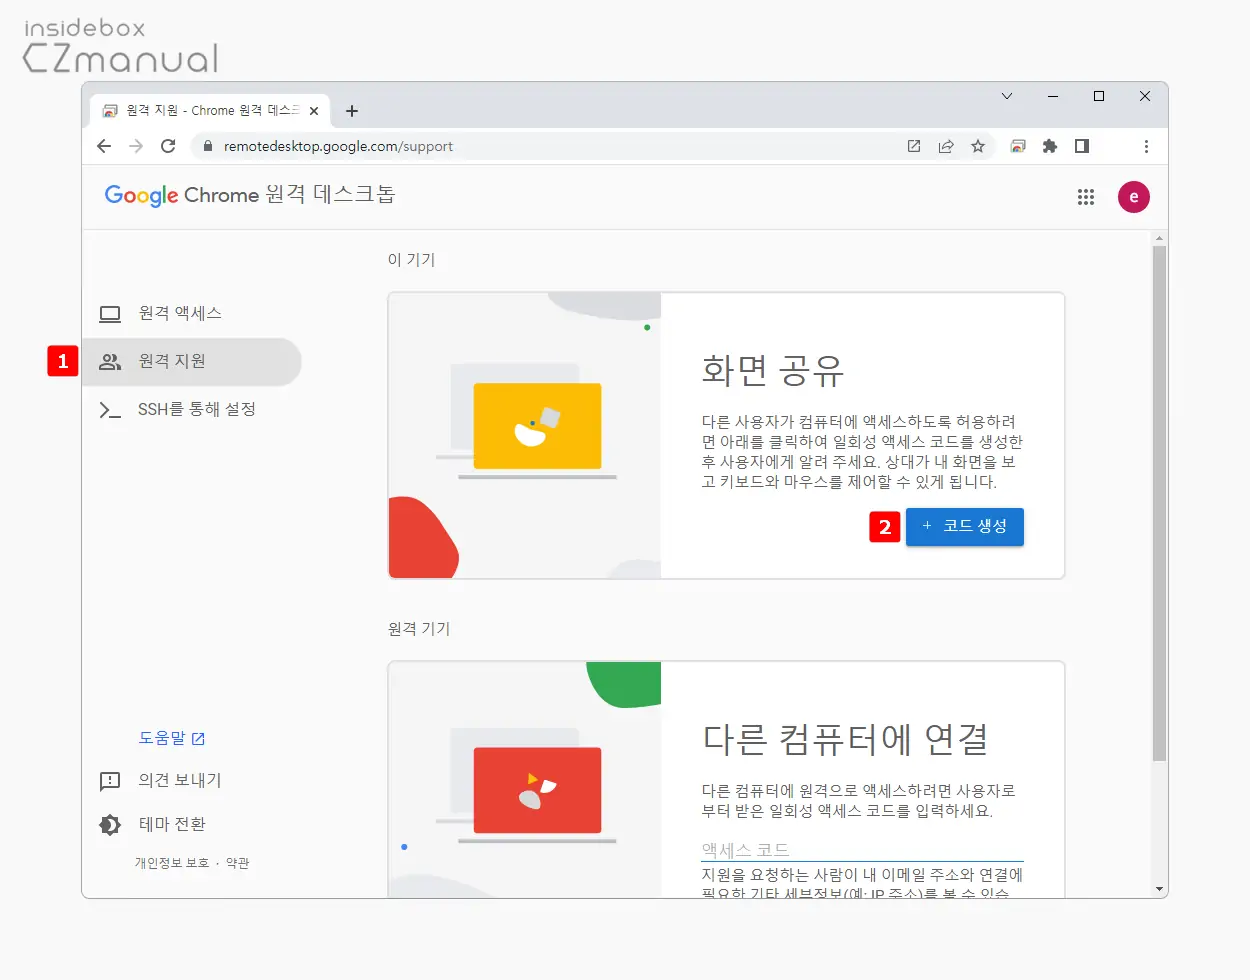This screenshot has height=980, width=1250.
Task: Reload the page with the refresh icon
Action: (x=168, y=146)
